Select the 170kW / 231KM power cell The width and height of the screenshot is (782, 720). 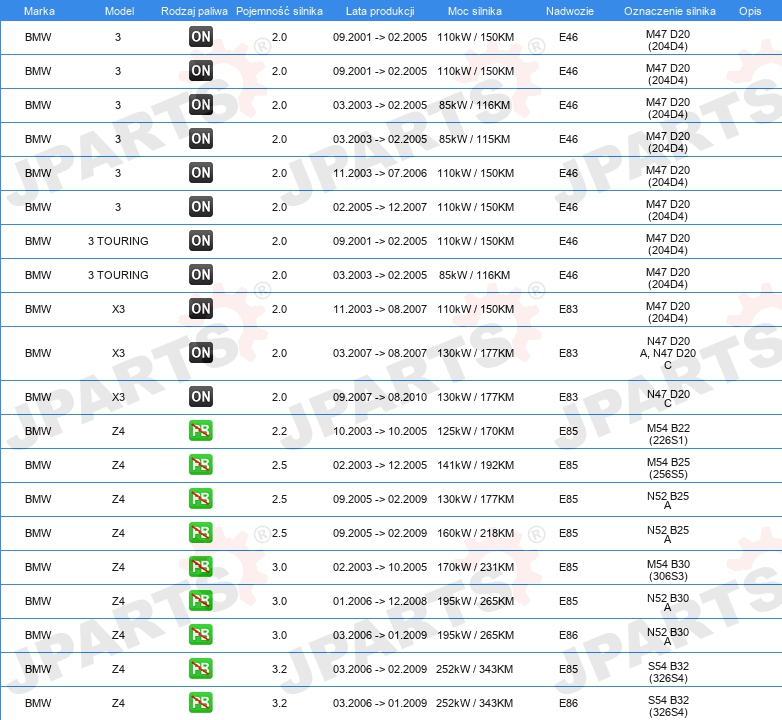[x=475, y=567]
